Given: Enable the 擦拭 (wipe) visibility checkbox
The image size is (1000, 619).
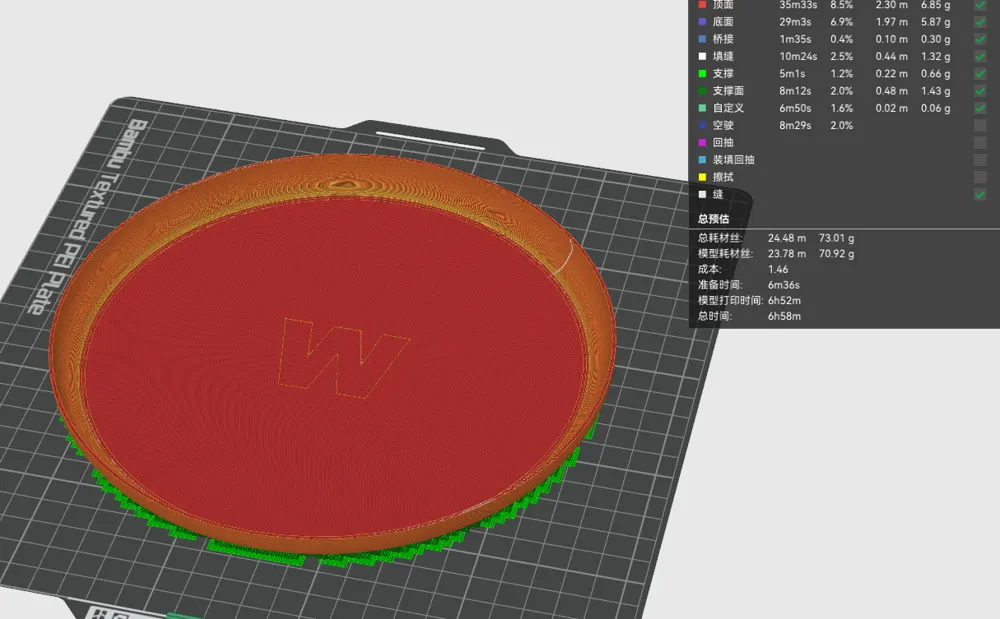Looking at the screenshot, I should (980, 177).
